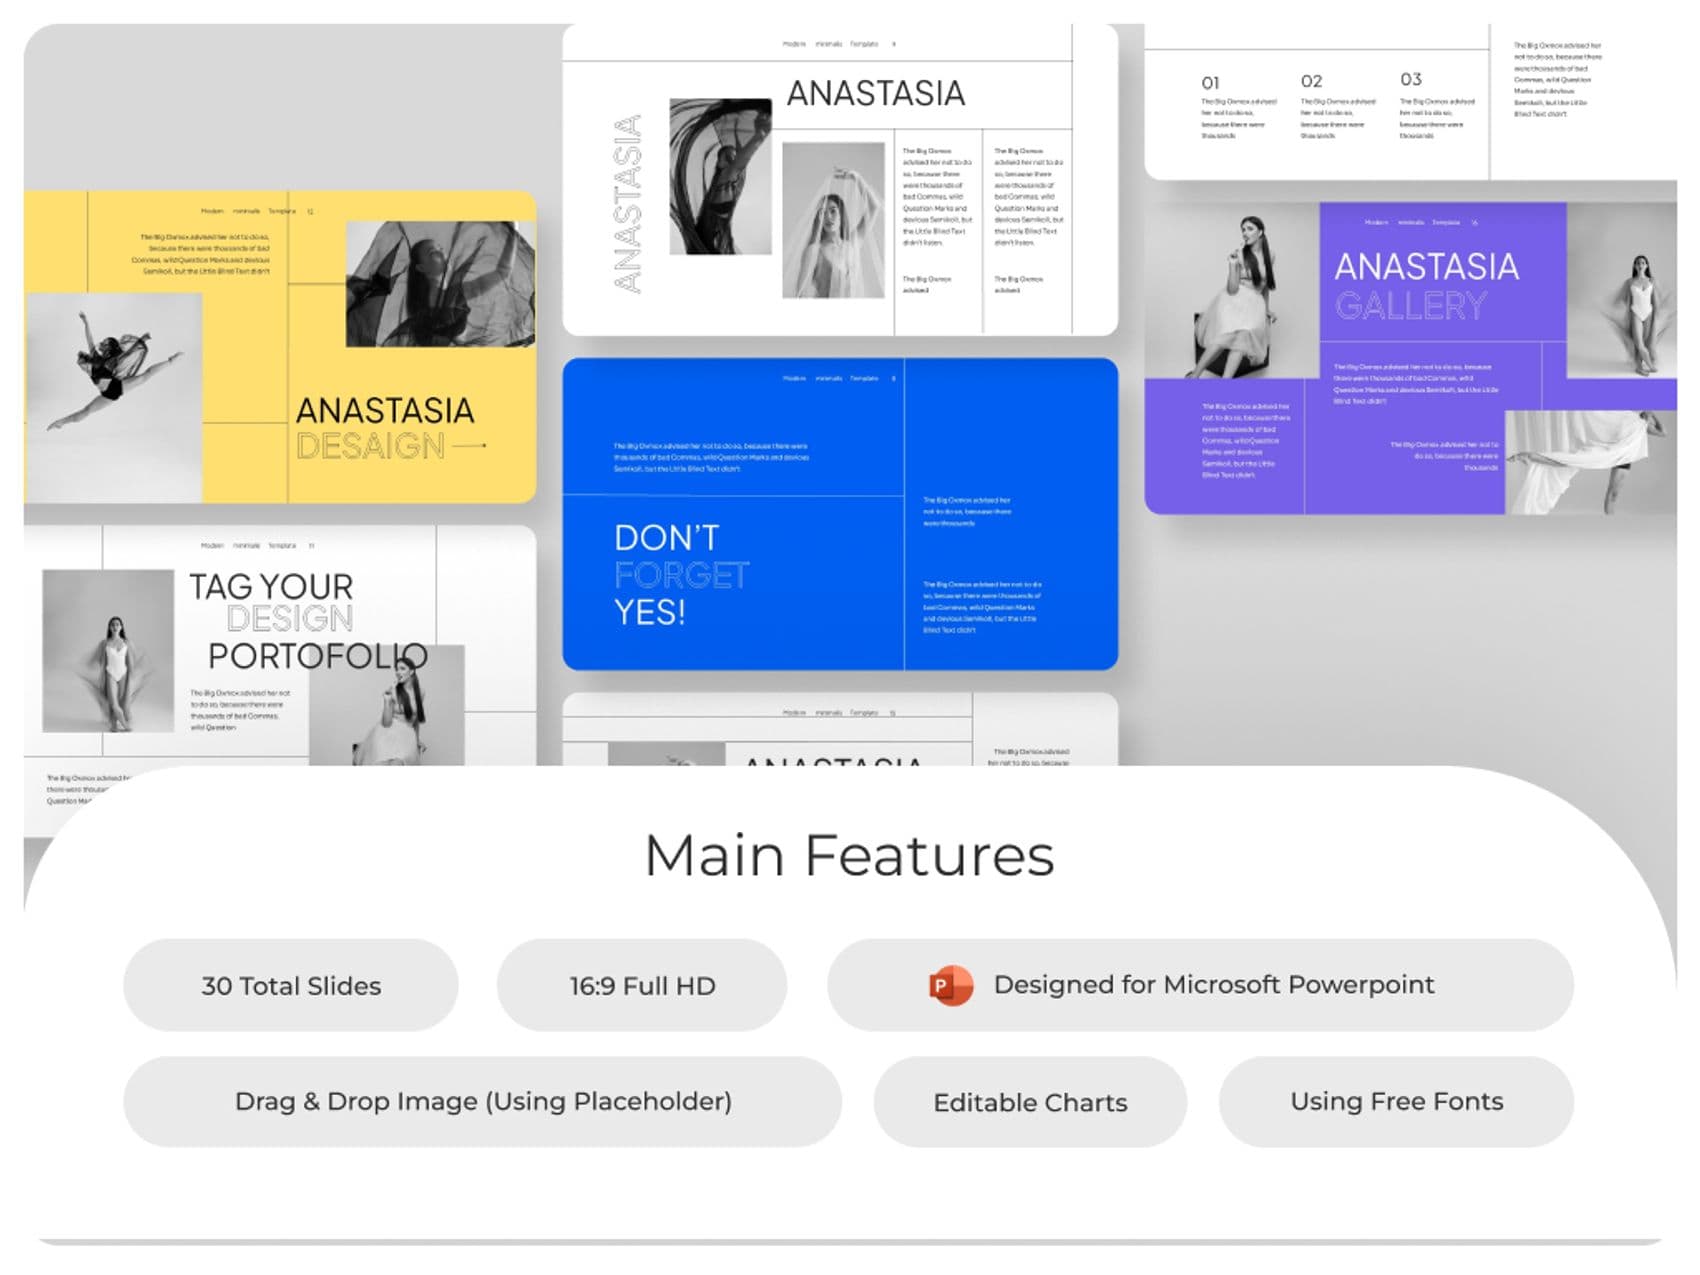Select the 30 Total Slides pill
This screenshot has width=1700, height=1275.
click(x=291, y=985)
